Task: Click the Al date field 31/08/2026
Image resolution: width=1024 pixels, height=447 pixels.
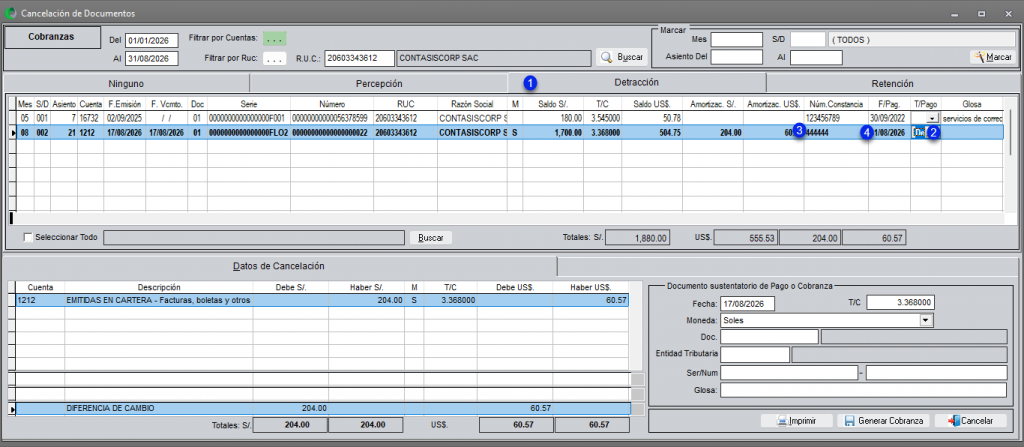Action: pyautogui.click(x=152, y=59)
